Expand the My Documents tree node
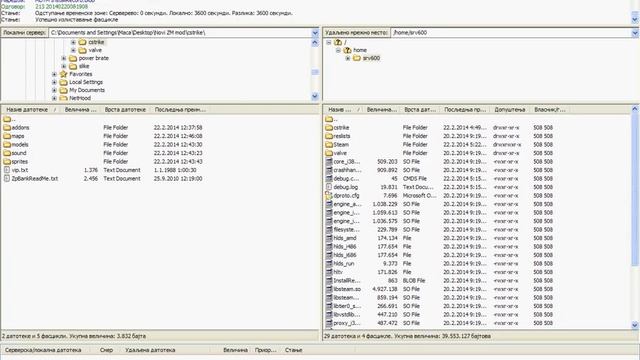 point(54,90)
